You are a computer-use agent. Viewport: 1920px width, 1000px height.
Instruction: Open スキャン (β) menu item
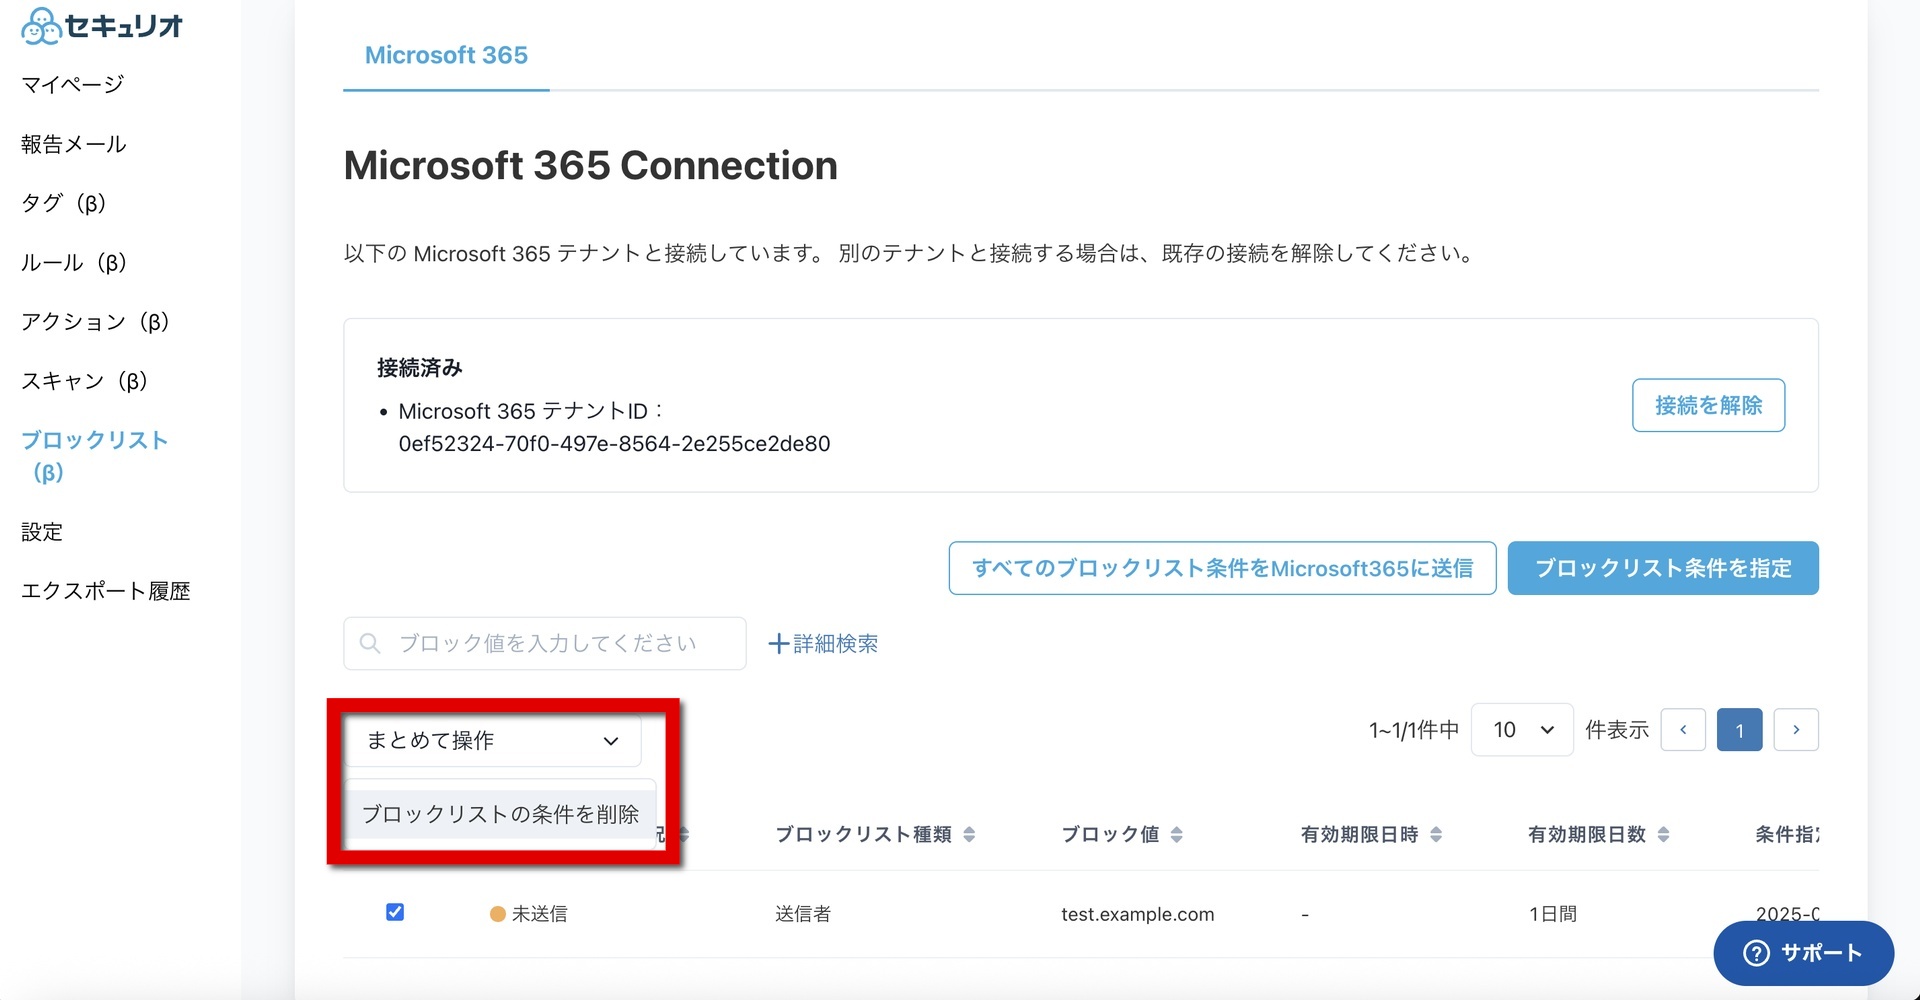(x=85, y=381)
